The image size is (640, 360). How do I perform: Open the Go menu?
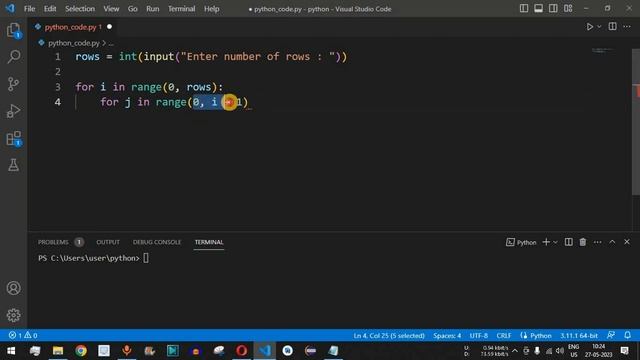(x=133, y=9)
